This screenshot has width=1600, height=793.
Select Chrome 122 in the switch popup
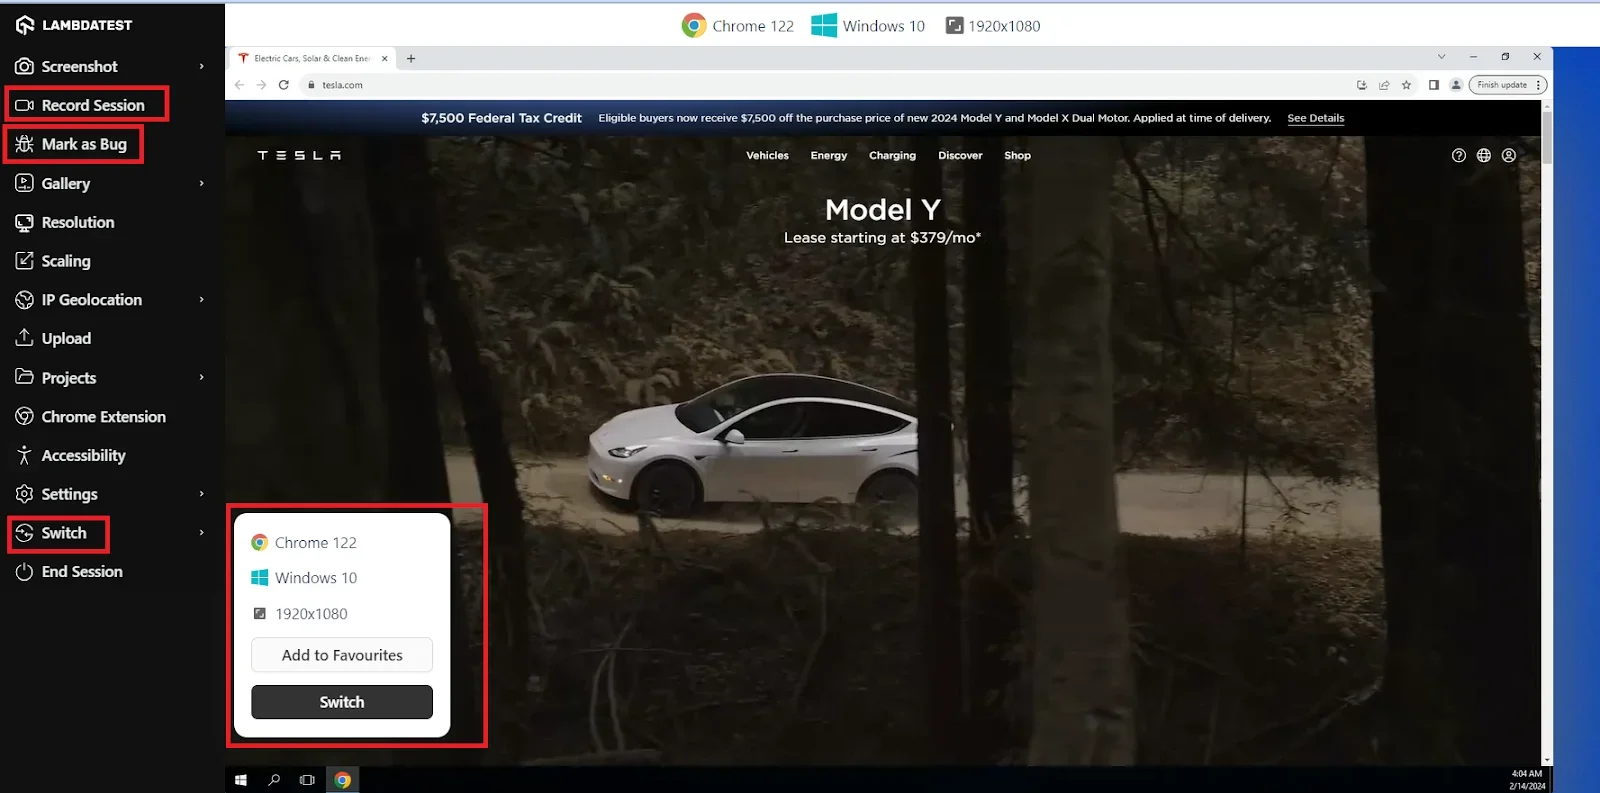pos(304,542)
